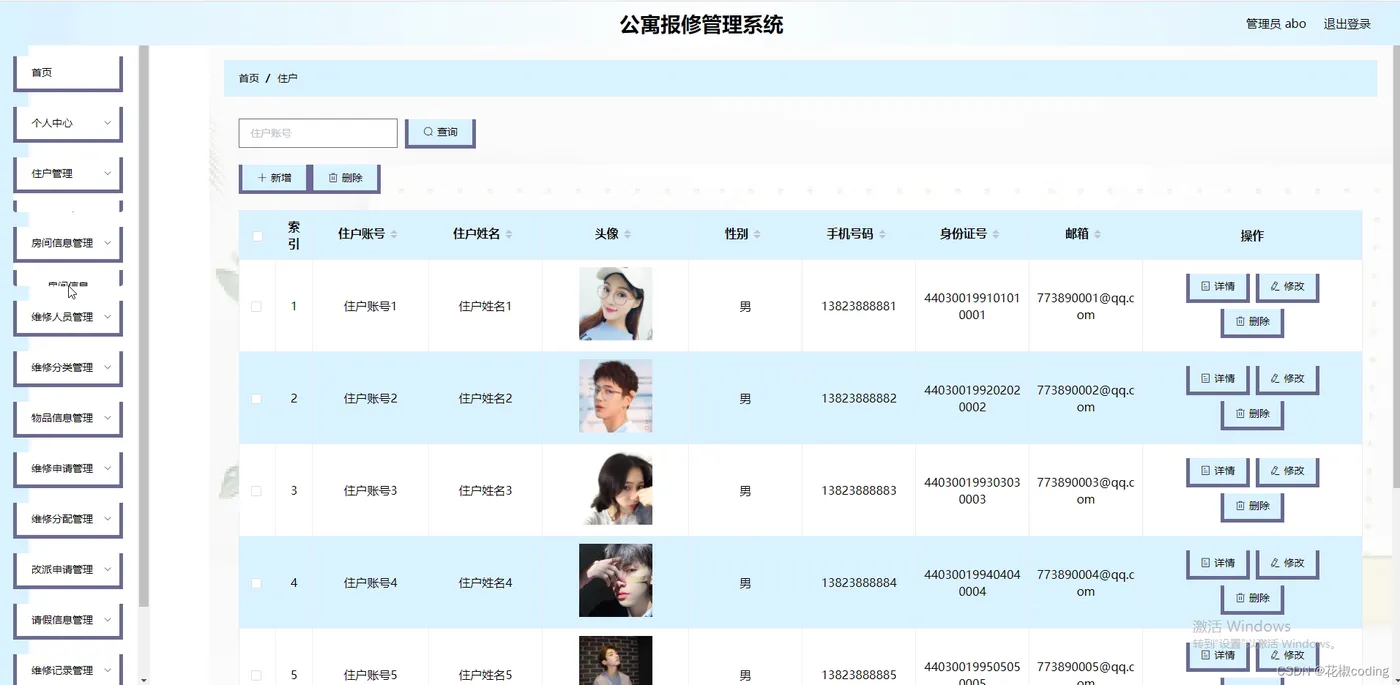The width and height of the screenshot is (1400, 685).
Task: Sort by 住户账号 column sort icon
Action: [x=394, y=234]
